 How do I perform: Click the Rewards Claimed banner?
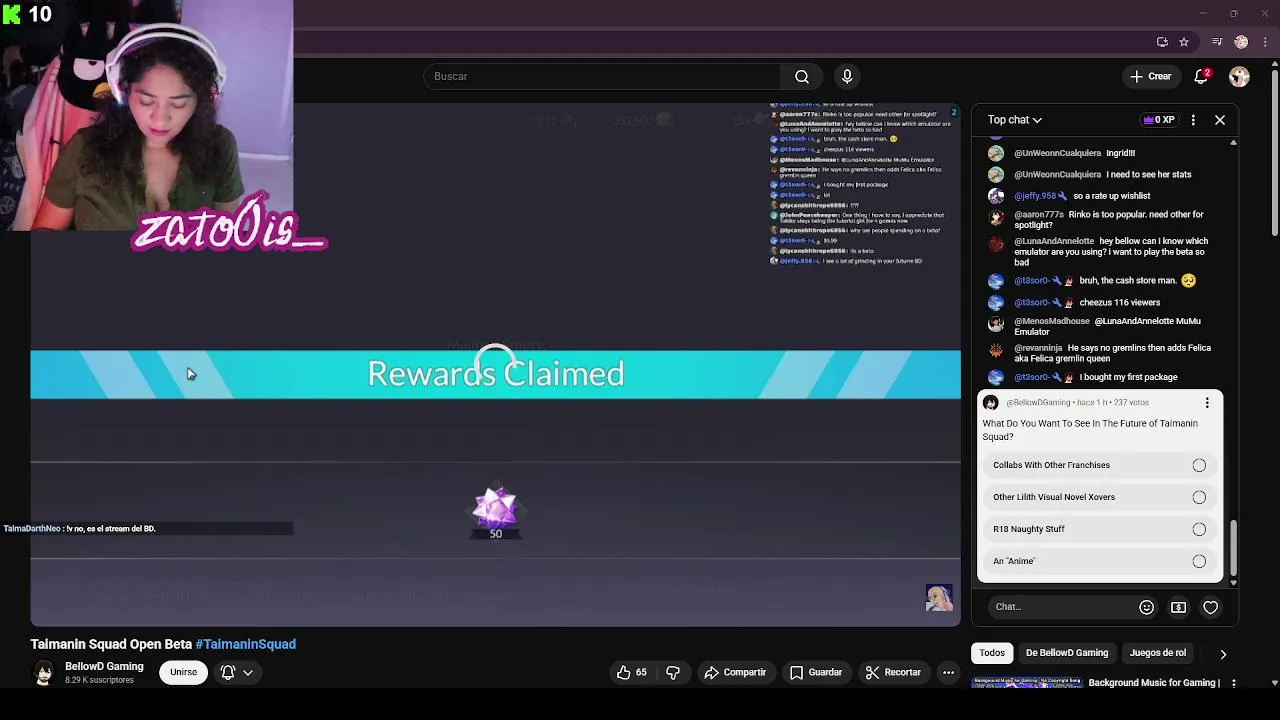(495, 374)
